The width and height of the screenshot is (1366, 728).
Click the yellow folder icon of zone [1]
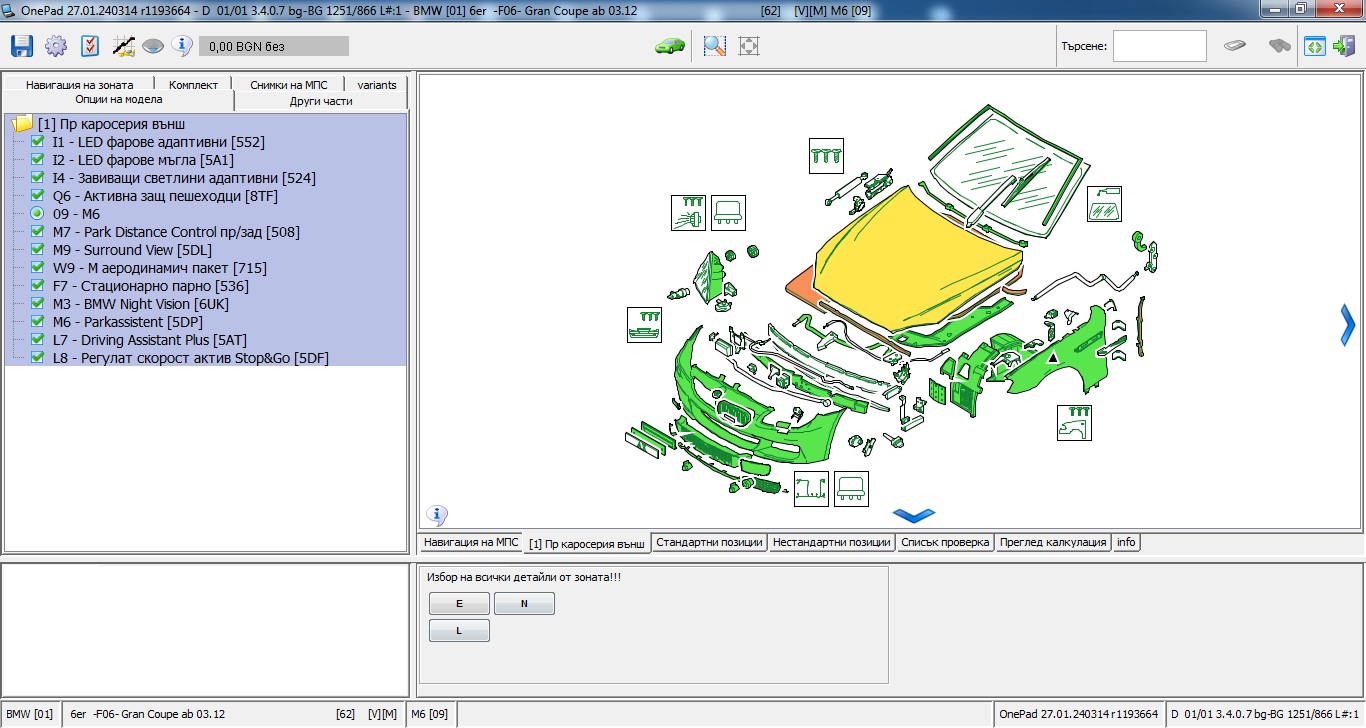pyautogui.click(x=23, y=124)
